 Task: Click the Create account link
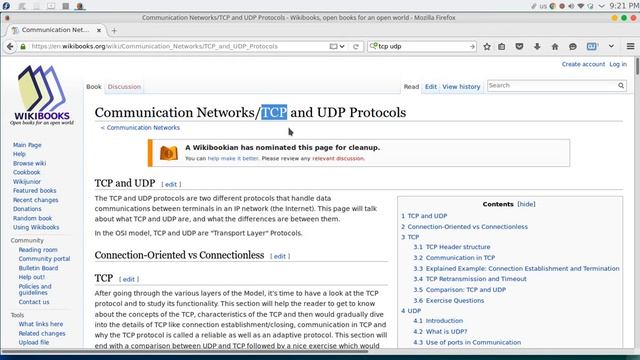583,64
